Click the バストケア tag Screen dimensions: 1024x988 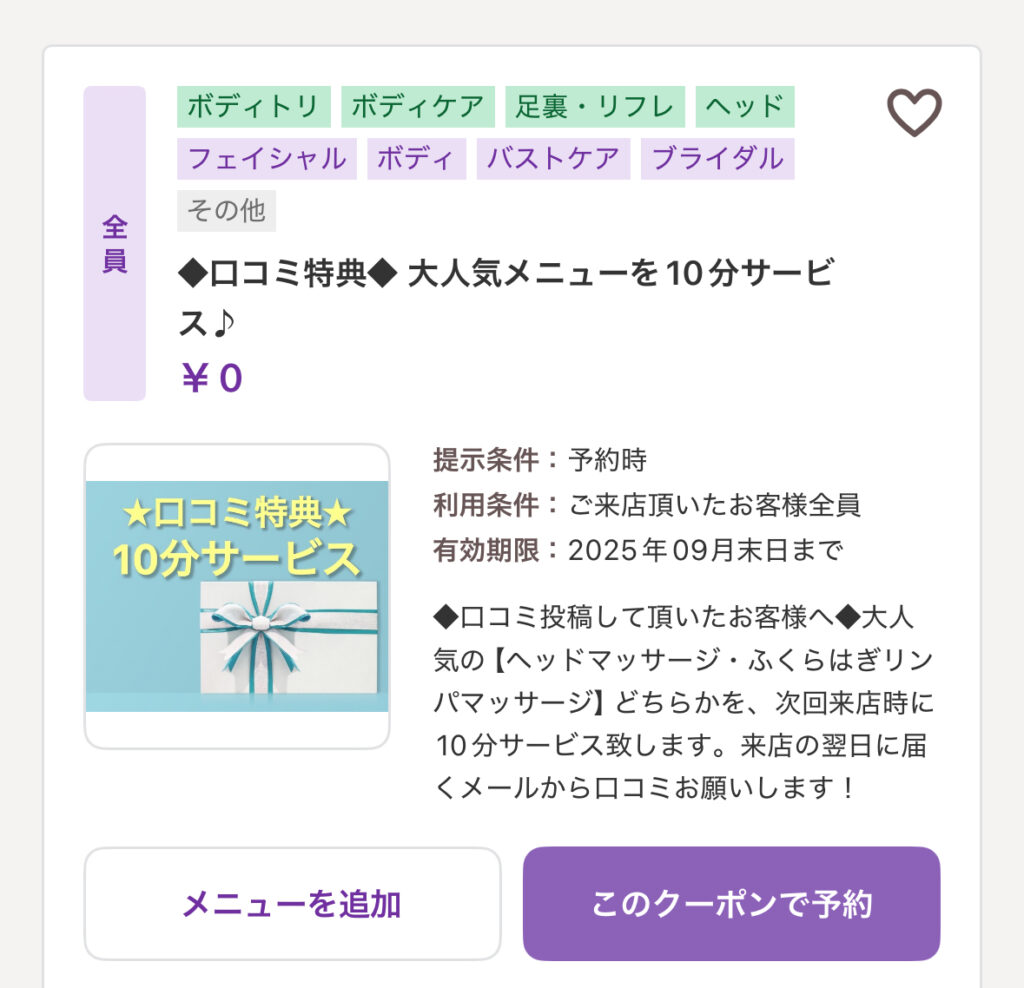[x=553, y=158]
